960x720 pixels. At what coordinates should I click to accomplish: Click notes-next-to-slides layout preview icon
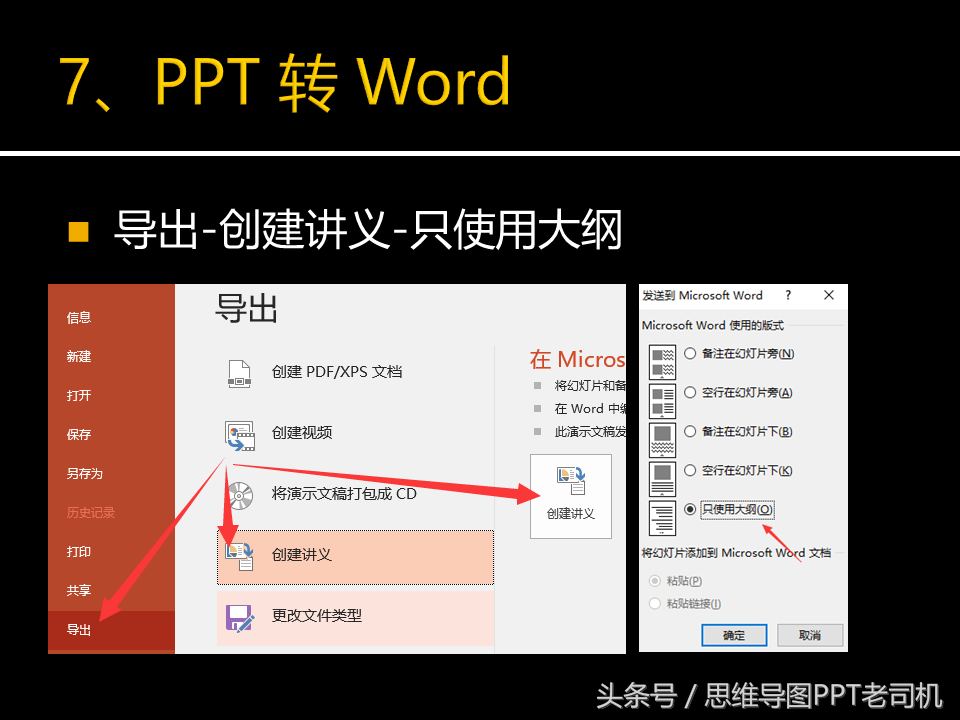(662, 362)
